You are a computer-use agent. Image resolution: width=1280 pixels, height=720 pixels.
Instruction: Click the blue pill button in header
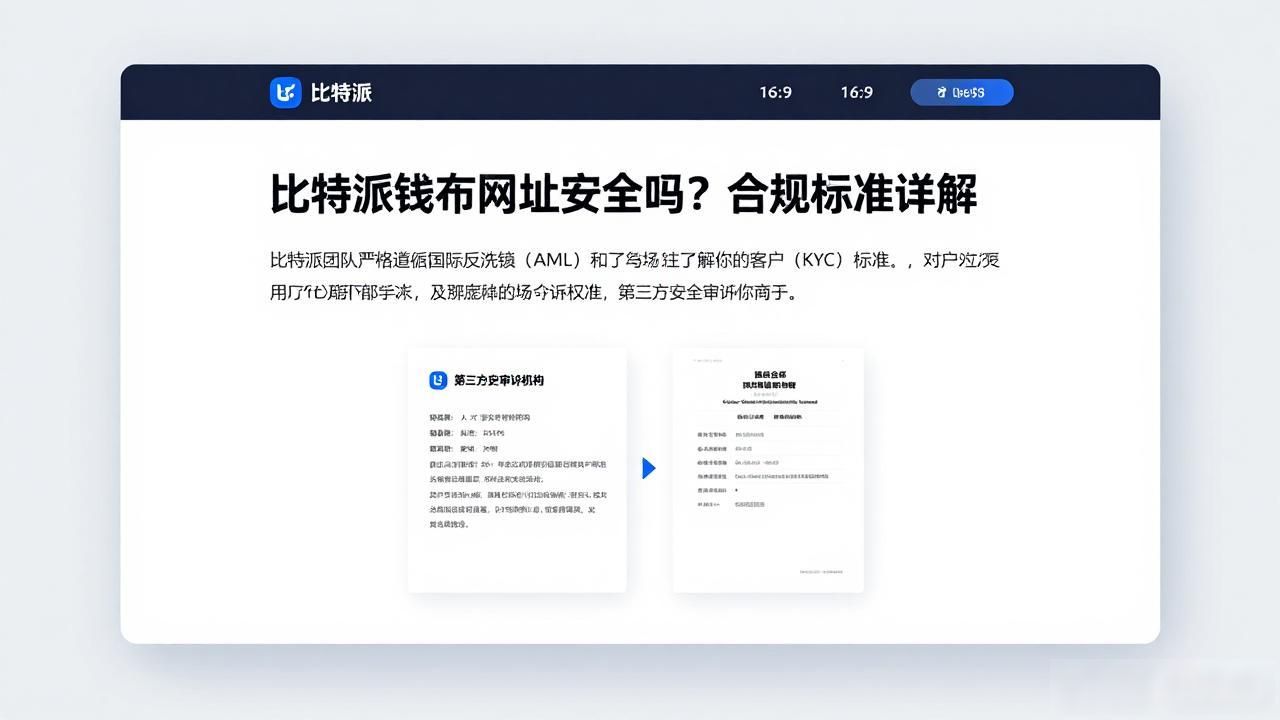click(962, 92)
